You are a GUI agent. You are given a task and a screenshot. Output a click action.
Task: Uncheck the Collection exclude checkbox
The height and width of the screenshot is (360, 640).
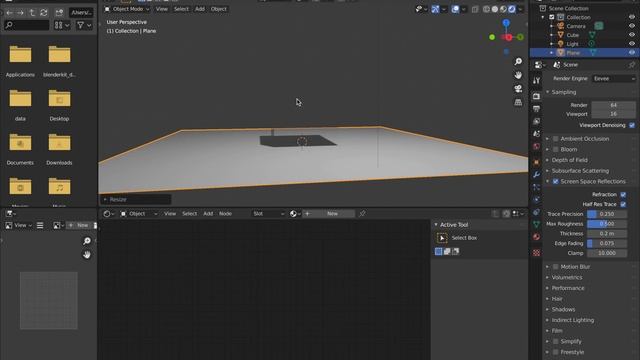551,17
